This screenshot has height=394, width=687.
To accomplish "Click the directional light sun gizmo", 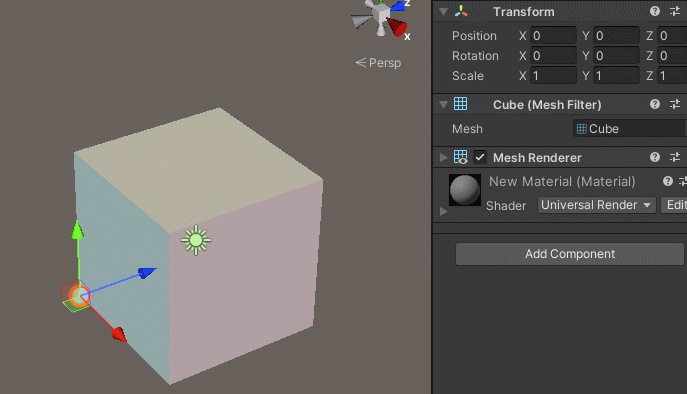I will [196, 240].
